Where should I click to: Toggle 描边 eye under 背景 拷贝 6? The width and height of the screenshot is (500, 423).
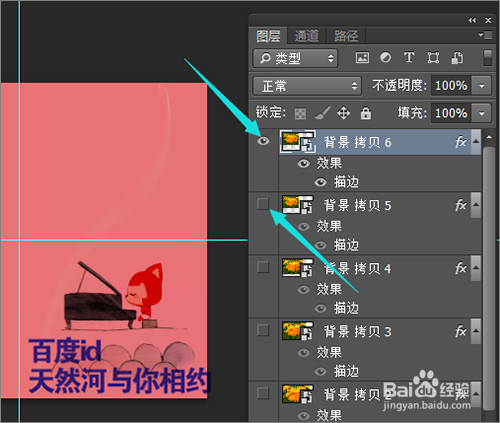pyautogui.click(x=320, y=182)
